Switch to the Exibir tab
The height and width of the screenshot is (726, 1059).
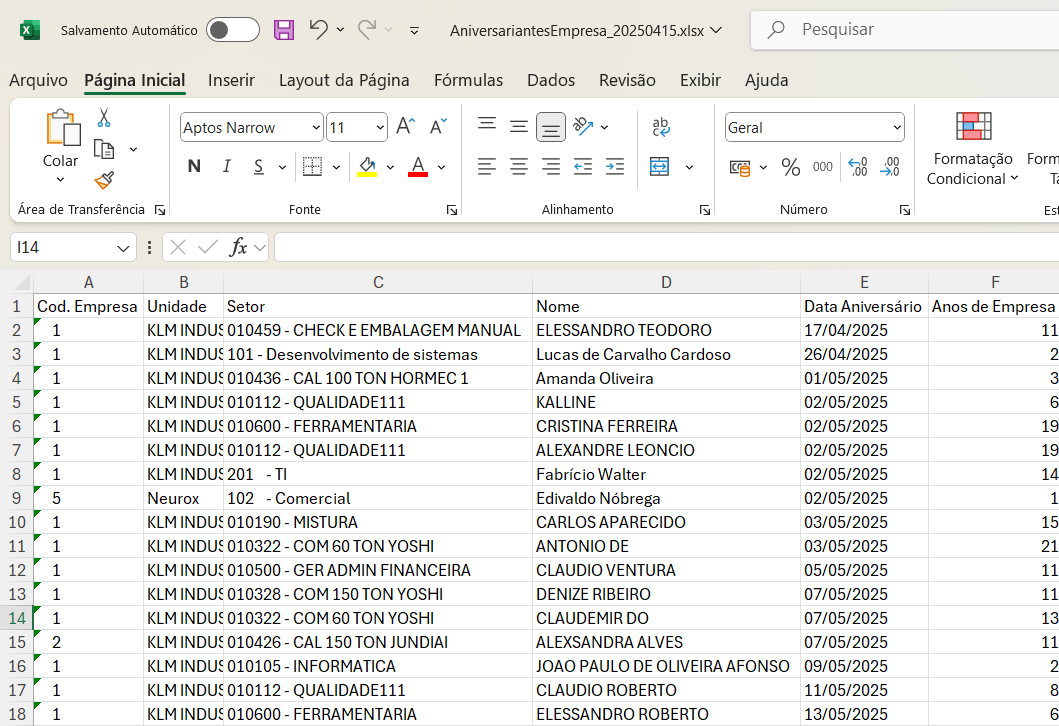pos(700,80)
